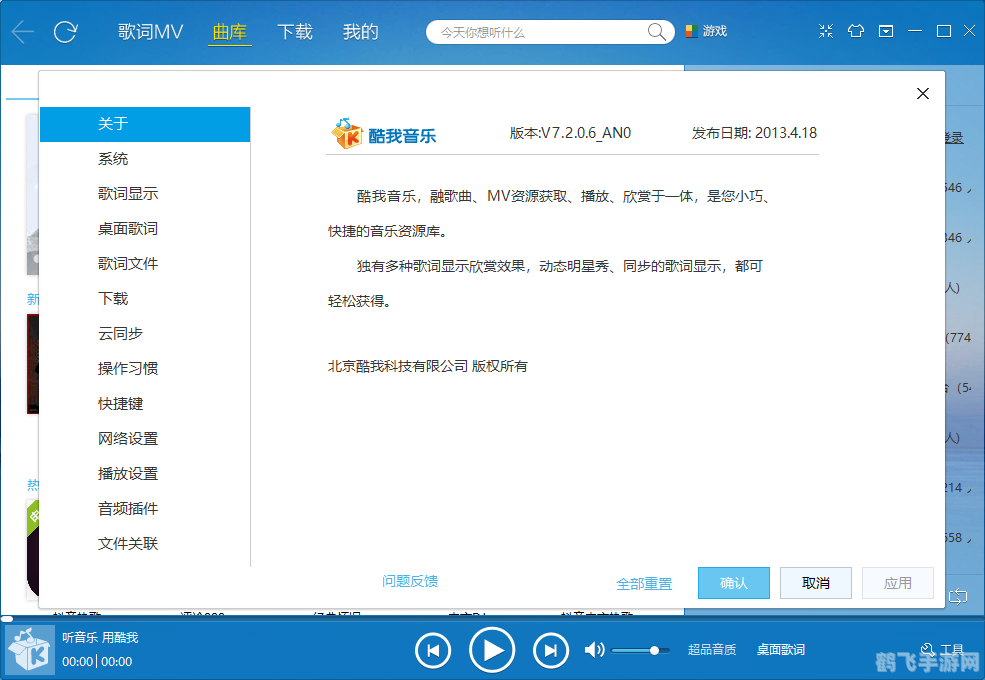Switch to the 下载 tab in top menu
This screenshot has height=680, width=985.
pyautogui.click(x=294, y=31)
